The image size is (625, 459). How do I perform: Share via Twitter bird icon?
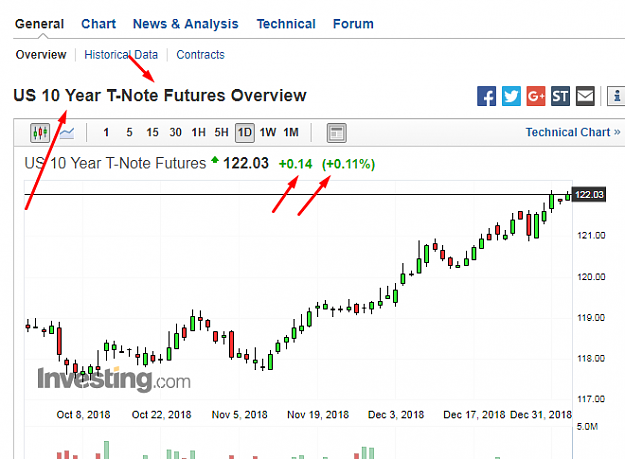511,96
